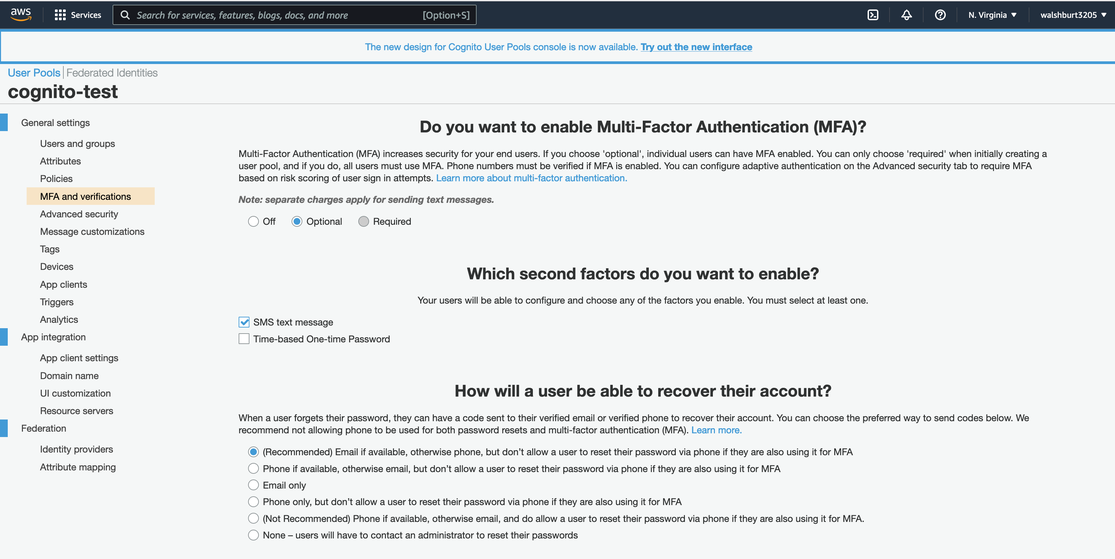Enable Time-based One-time Password checkbox
This screenshot has width=1115, height=559.
(245, 339)
